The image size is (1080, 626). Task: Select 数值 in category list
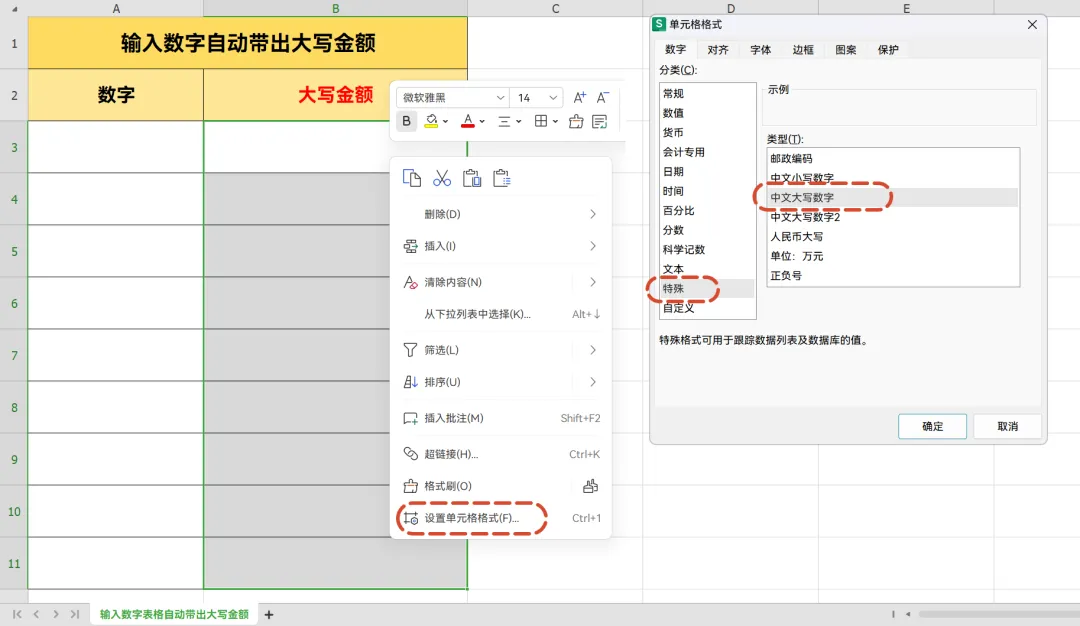[x=707, y=113]
